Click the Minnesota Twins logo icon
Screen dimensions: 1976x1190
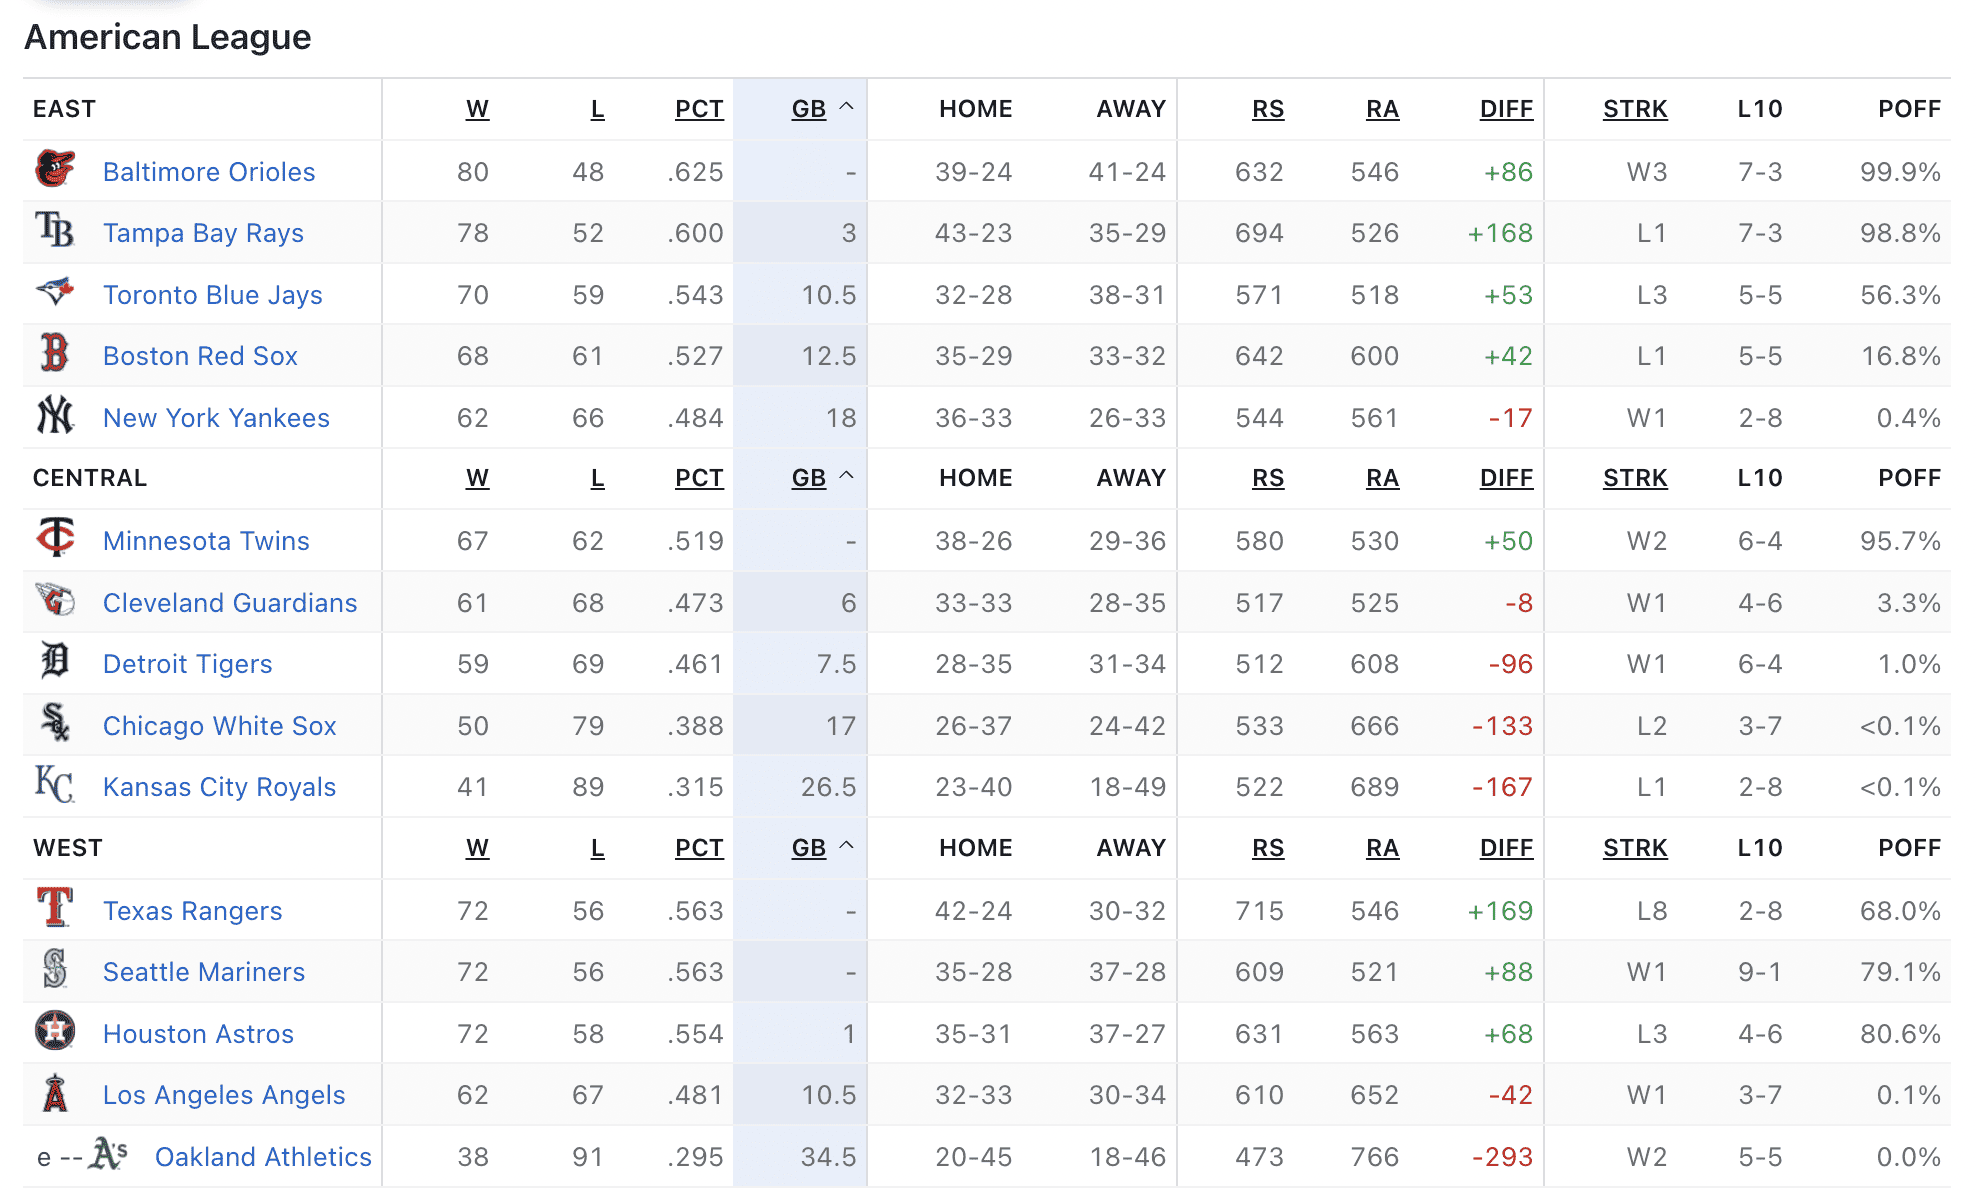coord(55,538)
